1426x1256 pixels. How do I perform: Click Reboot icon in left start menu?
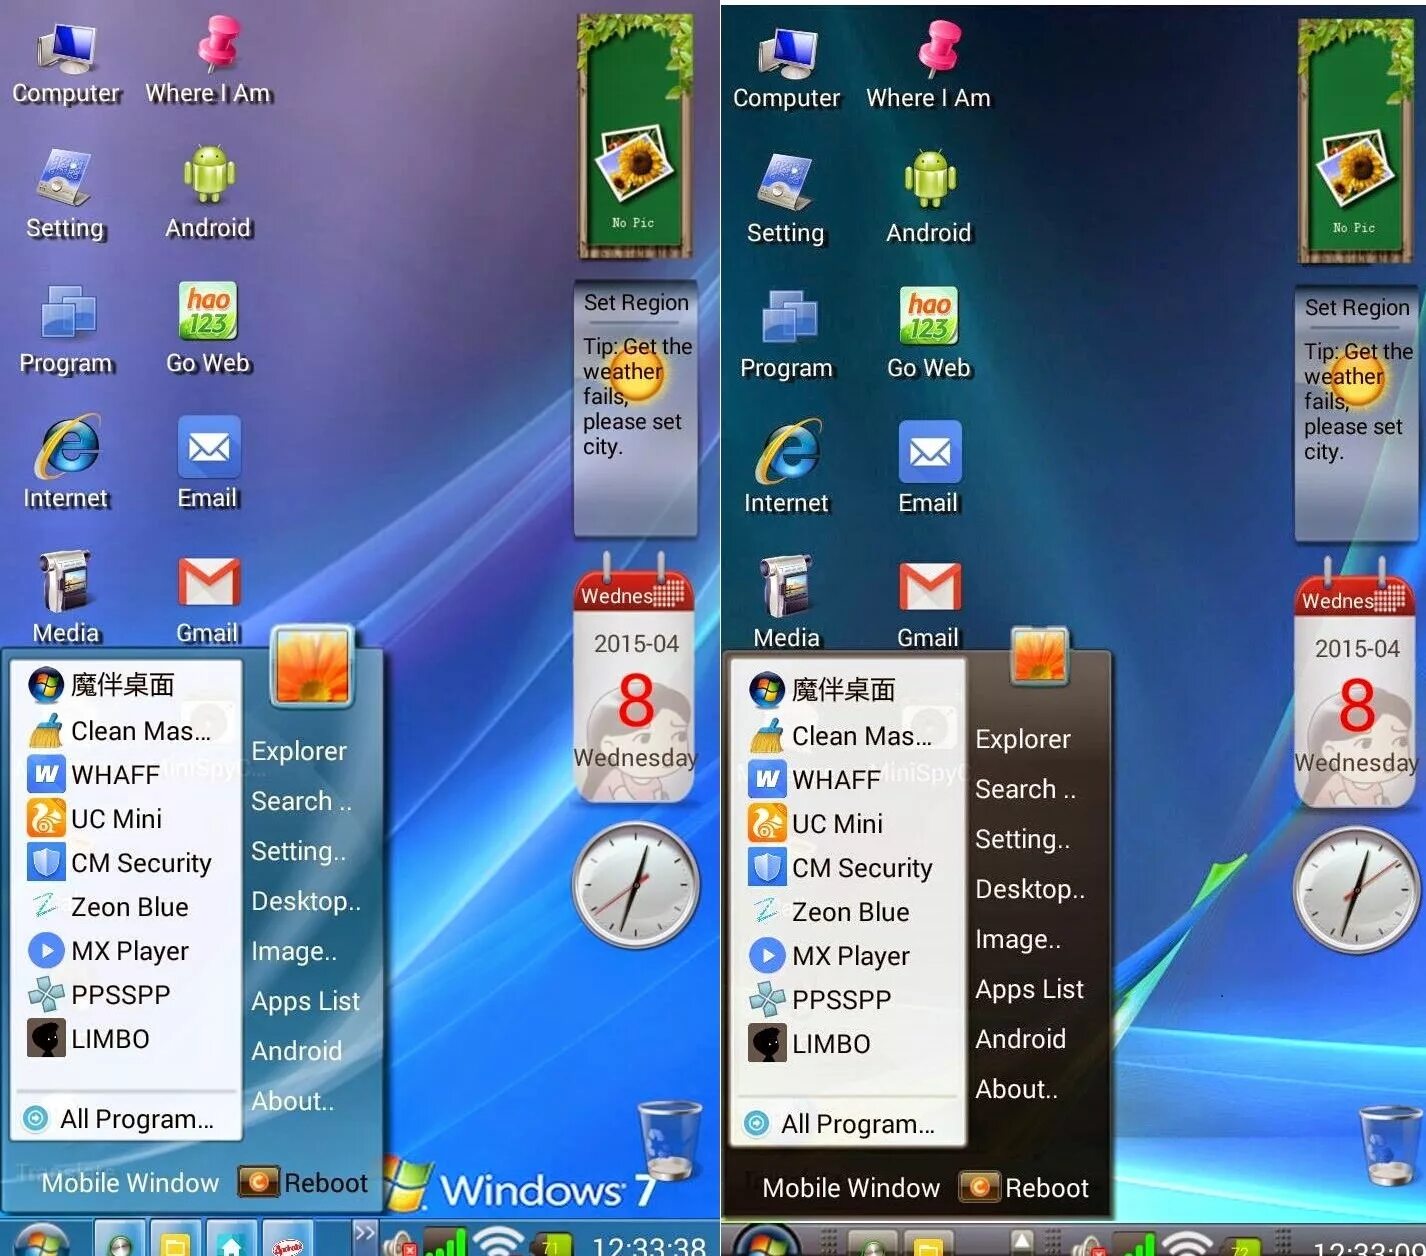(x=259, y=1182)
